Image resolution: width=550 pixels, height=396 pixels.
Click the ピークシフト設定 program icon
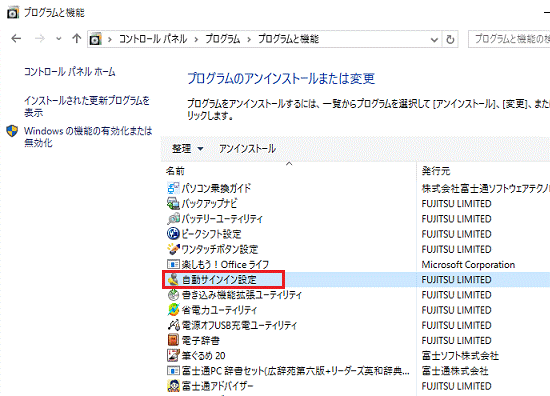coord(173,234)
